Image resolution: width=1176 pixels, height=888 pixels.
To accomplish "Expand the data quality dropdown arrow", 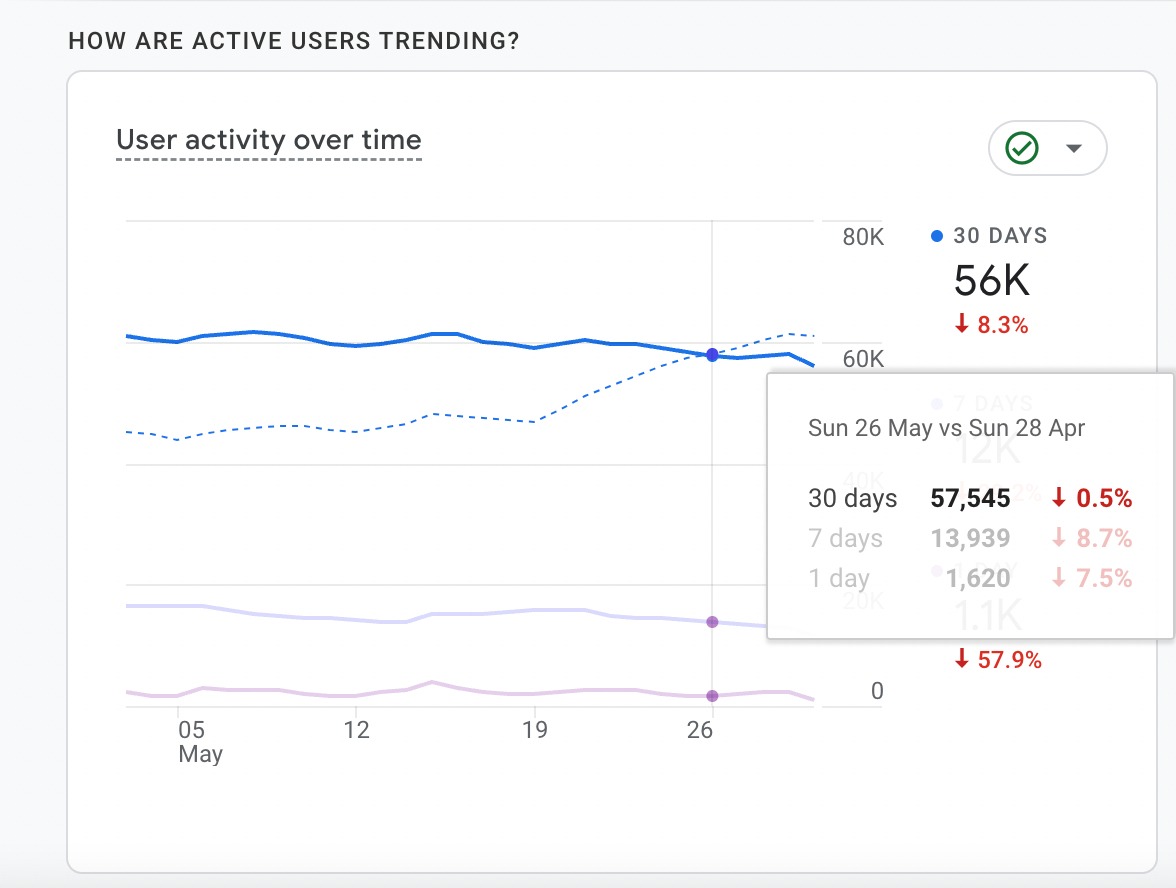I will click(x=1074, y=148).
